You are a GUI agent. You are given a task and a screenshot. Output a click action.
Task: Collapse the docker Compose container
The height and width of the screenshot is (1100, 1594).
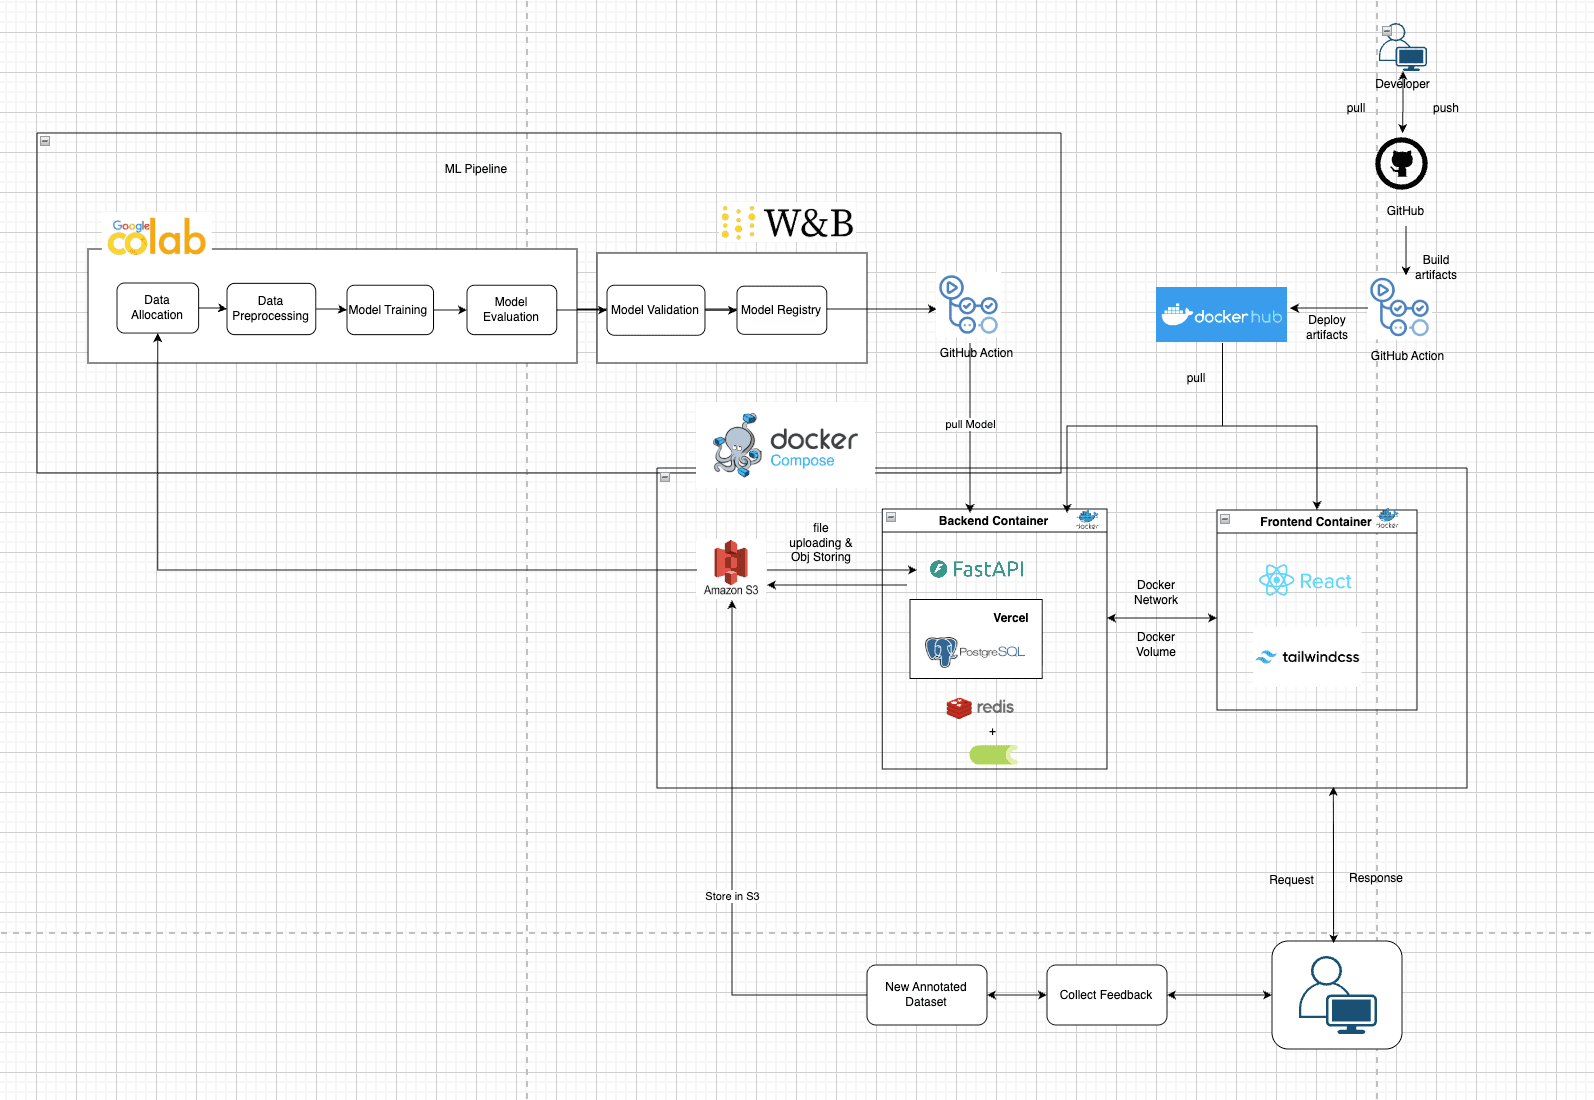point(665,477)
